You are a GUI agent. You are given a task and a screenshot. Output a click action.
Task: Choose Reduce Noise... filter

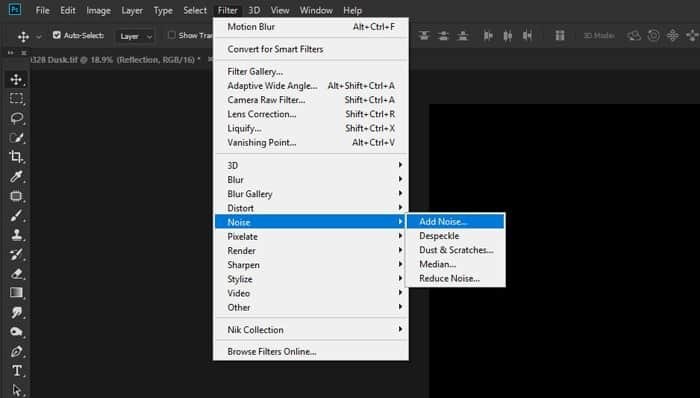455,279
